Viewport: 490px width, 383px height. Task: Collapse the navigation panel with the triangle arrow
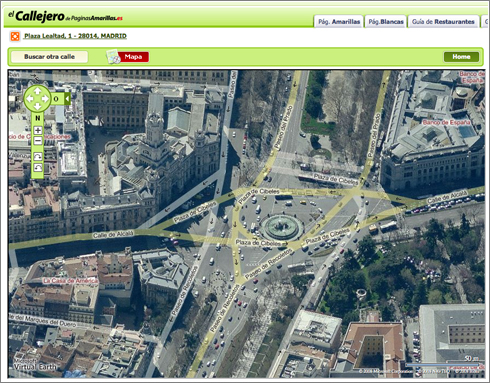[68, 99]
